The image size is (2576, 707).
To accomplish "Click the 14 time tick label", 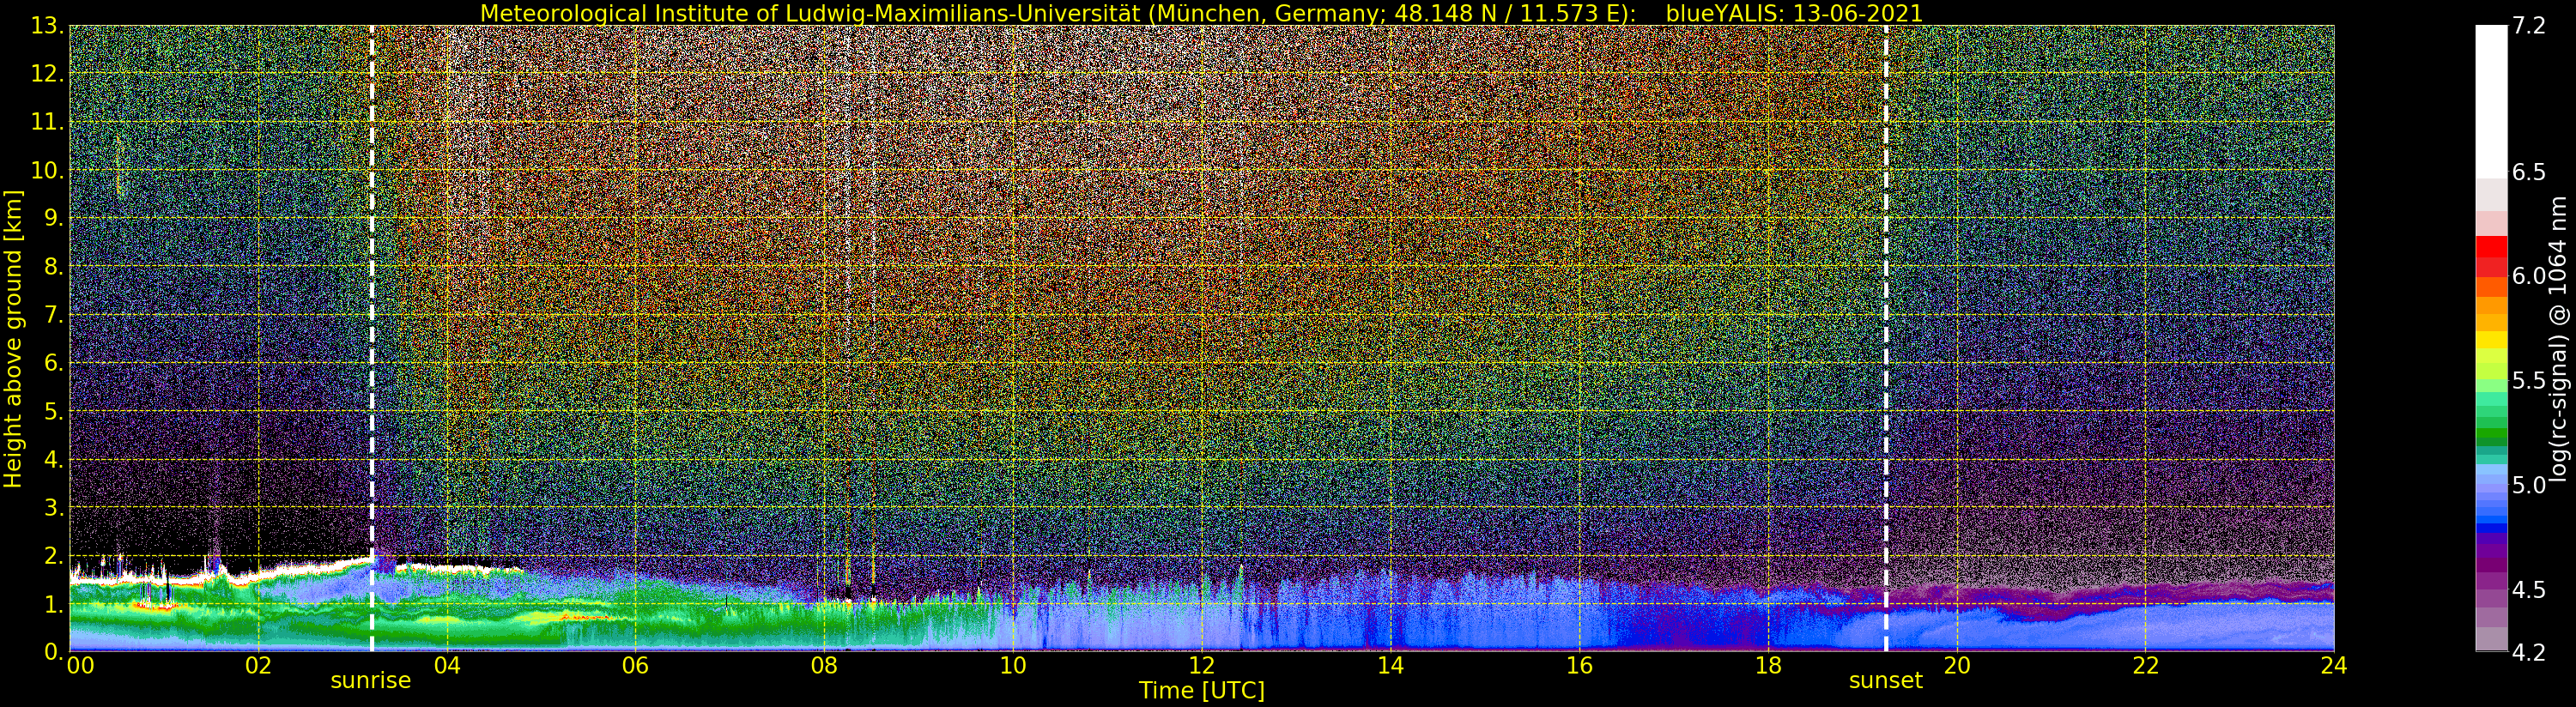I will [1390, 665].
